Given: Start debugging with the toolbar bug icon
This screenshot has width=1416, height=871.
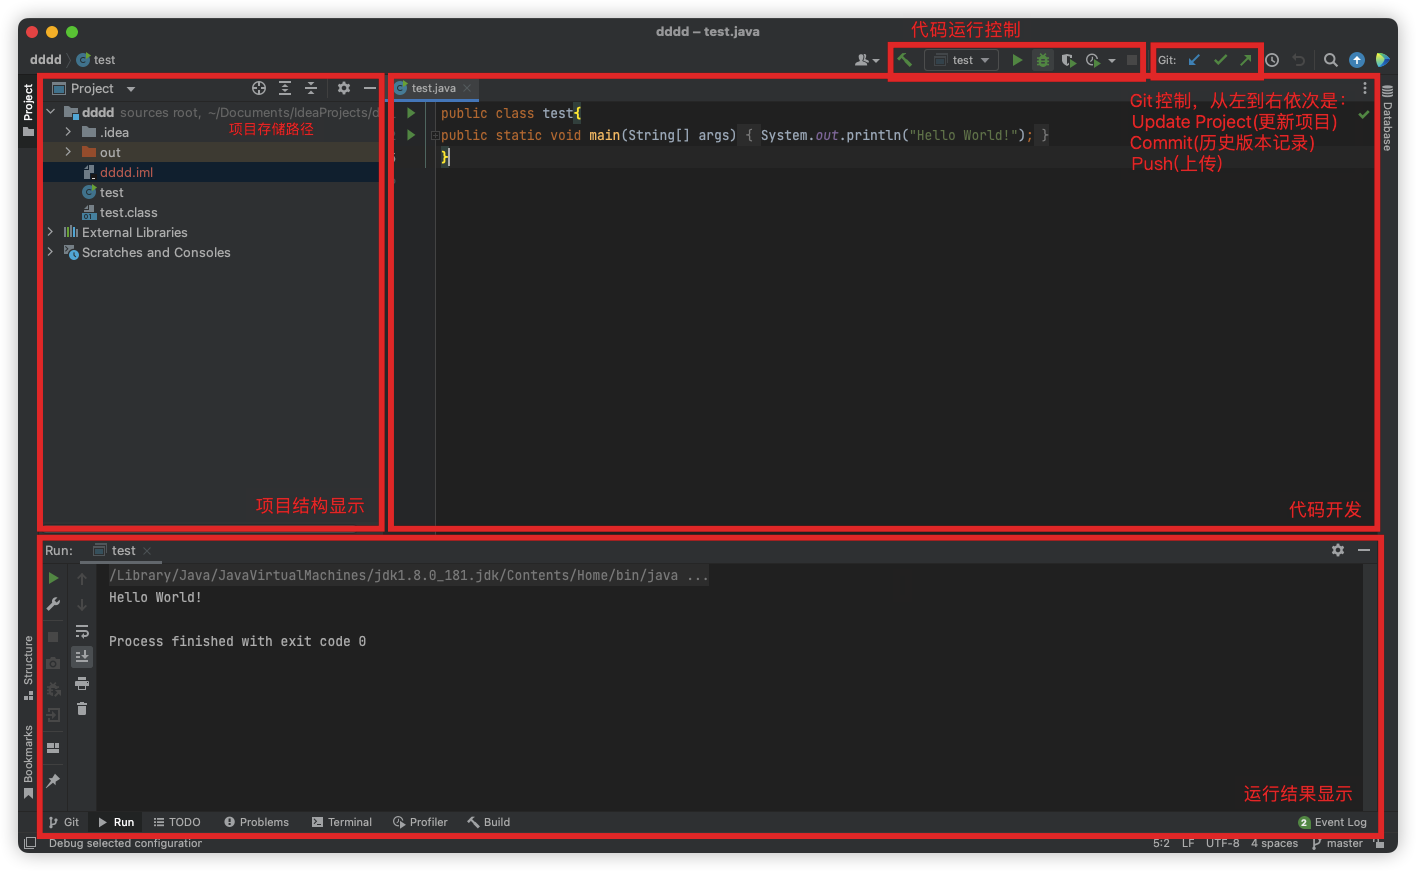Looking at the screenshot, I should pyautogui.click(x=1043, y=60).
